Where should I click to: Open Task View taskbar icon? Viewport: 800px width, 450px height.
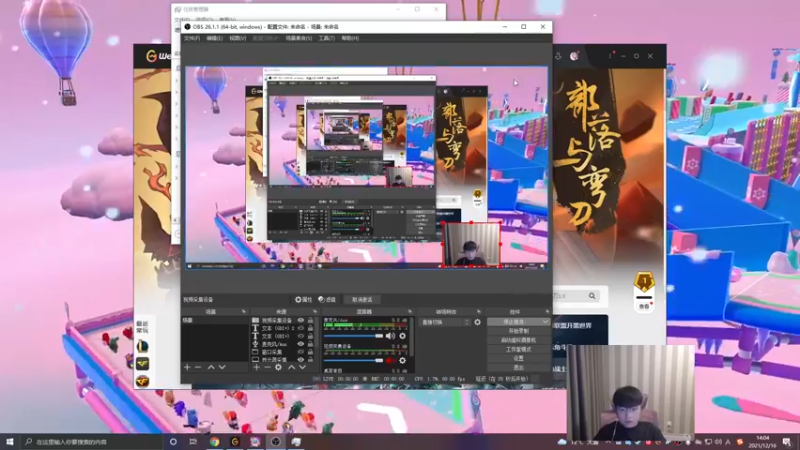tap(193, 442)
